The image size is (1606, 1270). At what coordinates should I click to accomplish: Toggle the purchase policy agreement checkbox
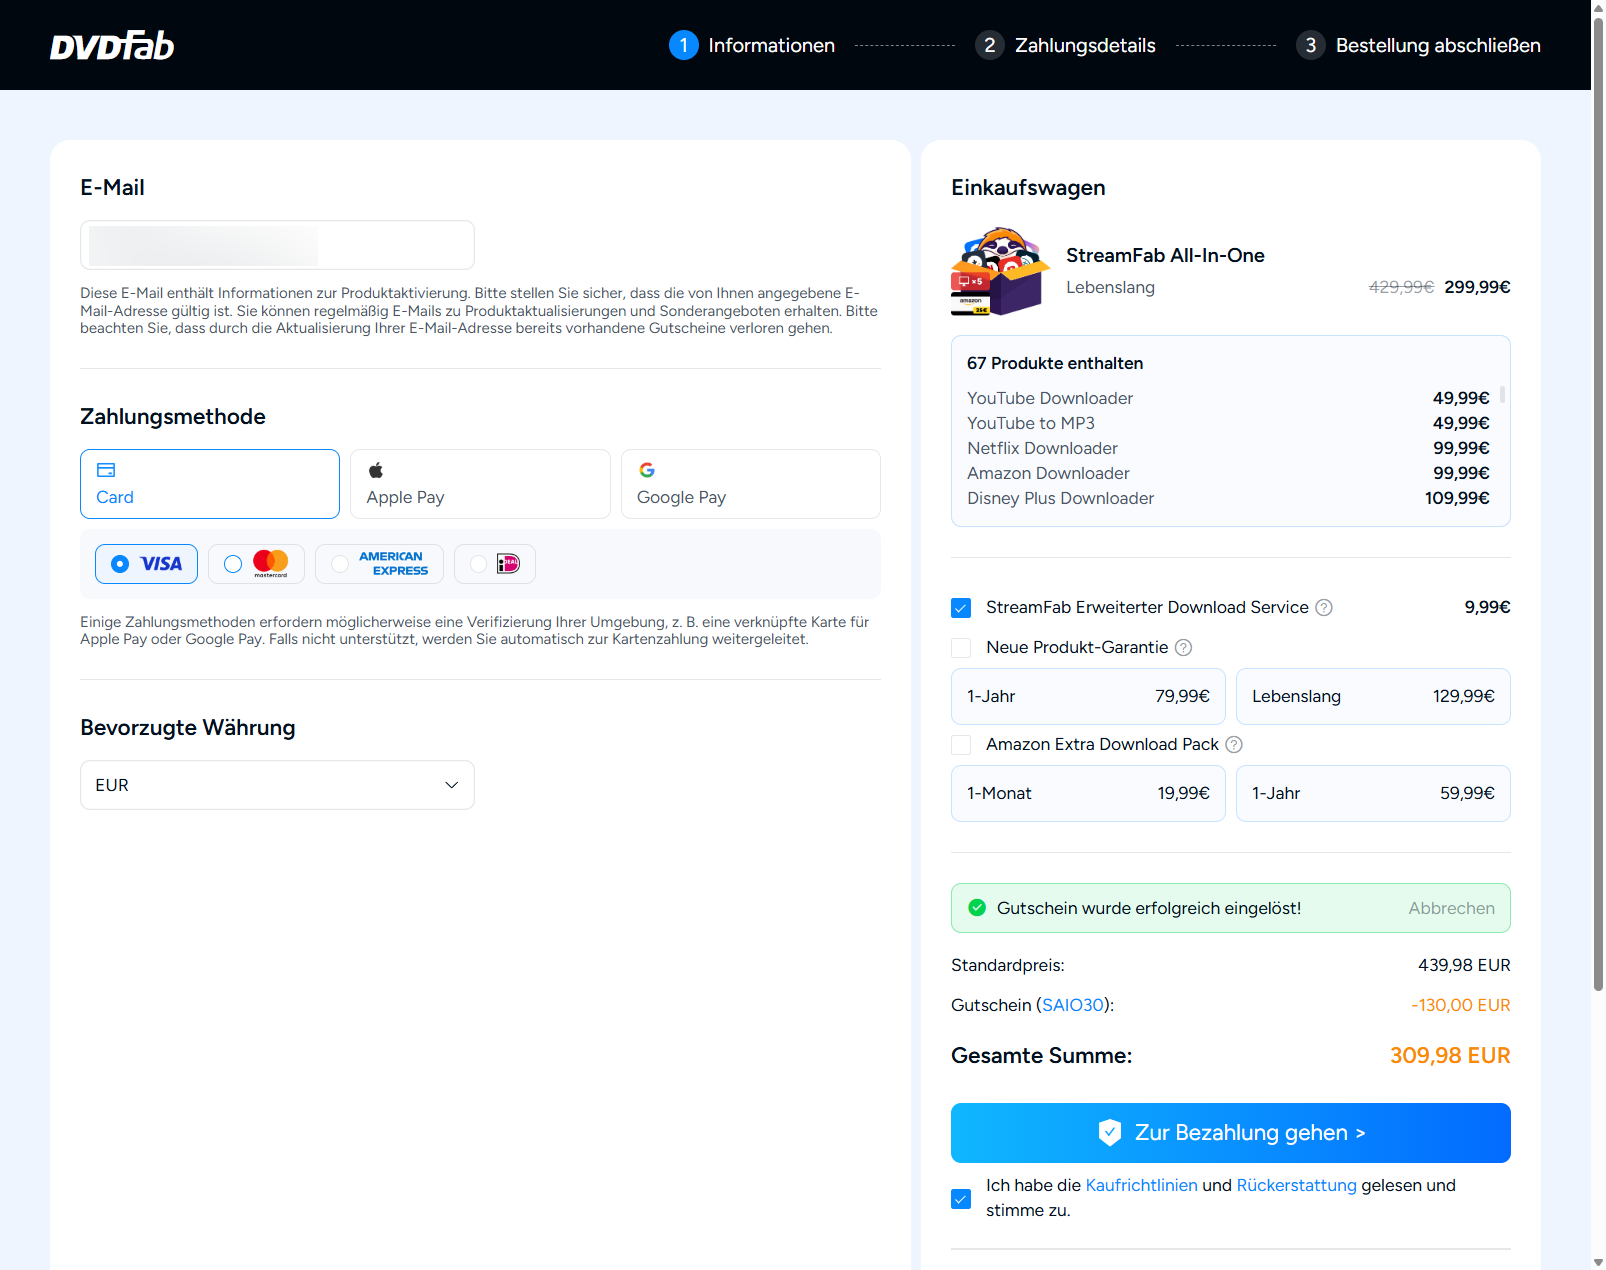tap(961, 1199)
